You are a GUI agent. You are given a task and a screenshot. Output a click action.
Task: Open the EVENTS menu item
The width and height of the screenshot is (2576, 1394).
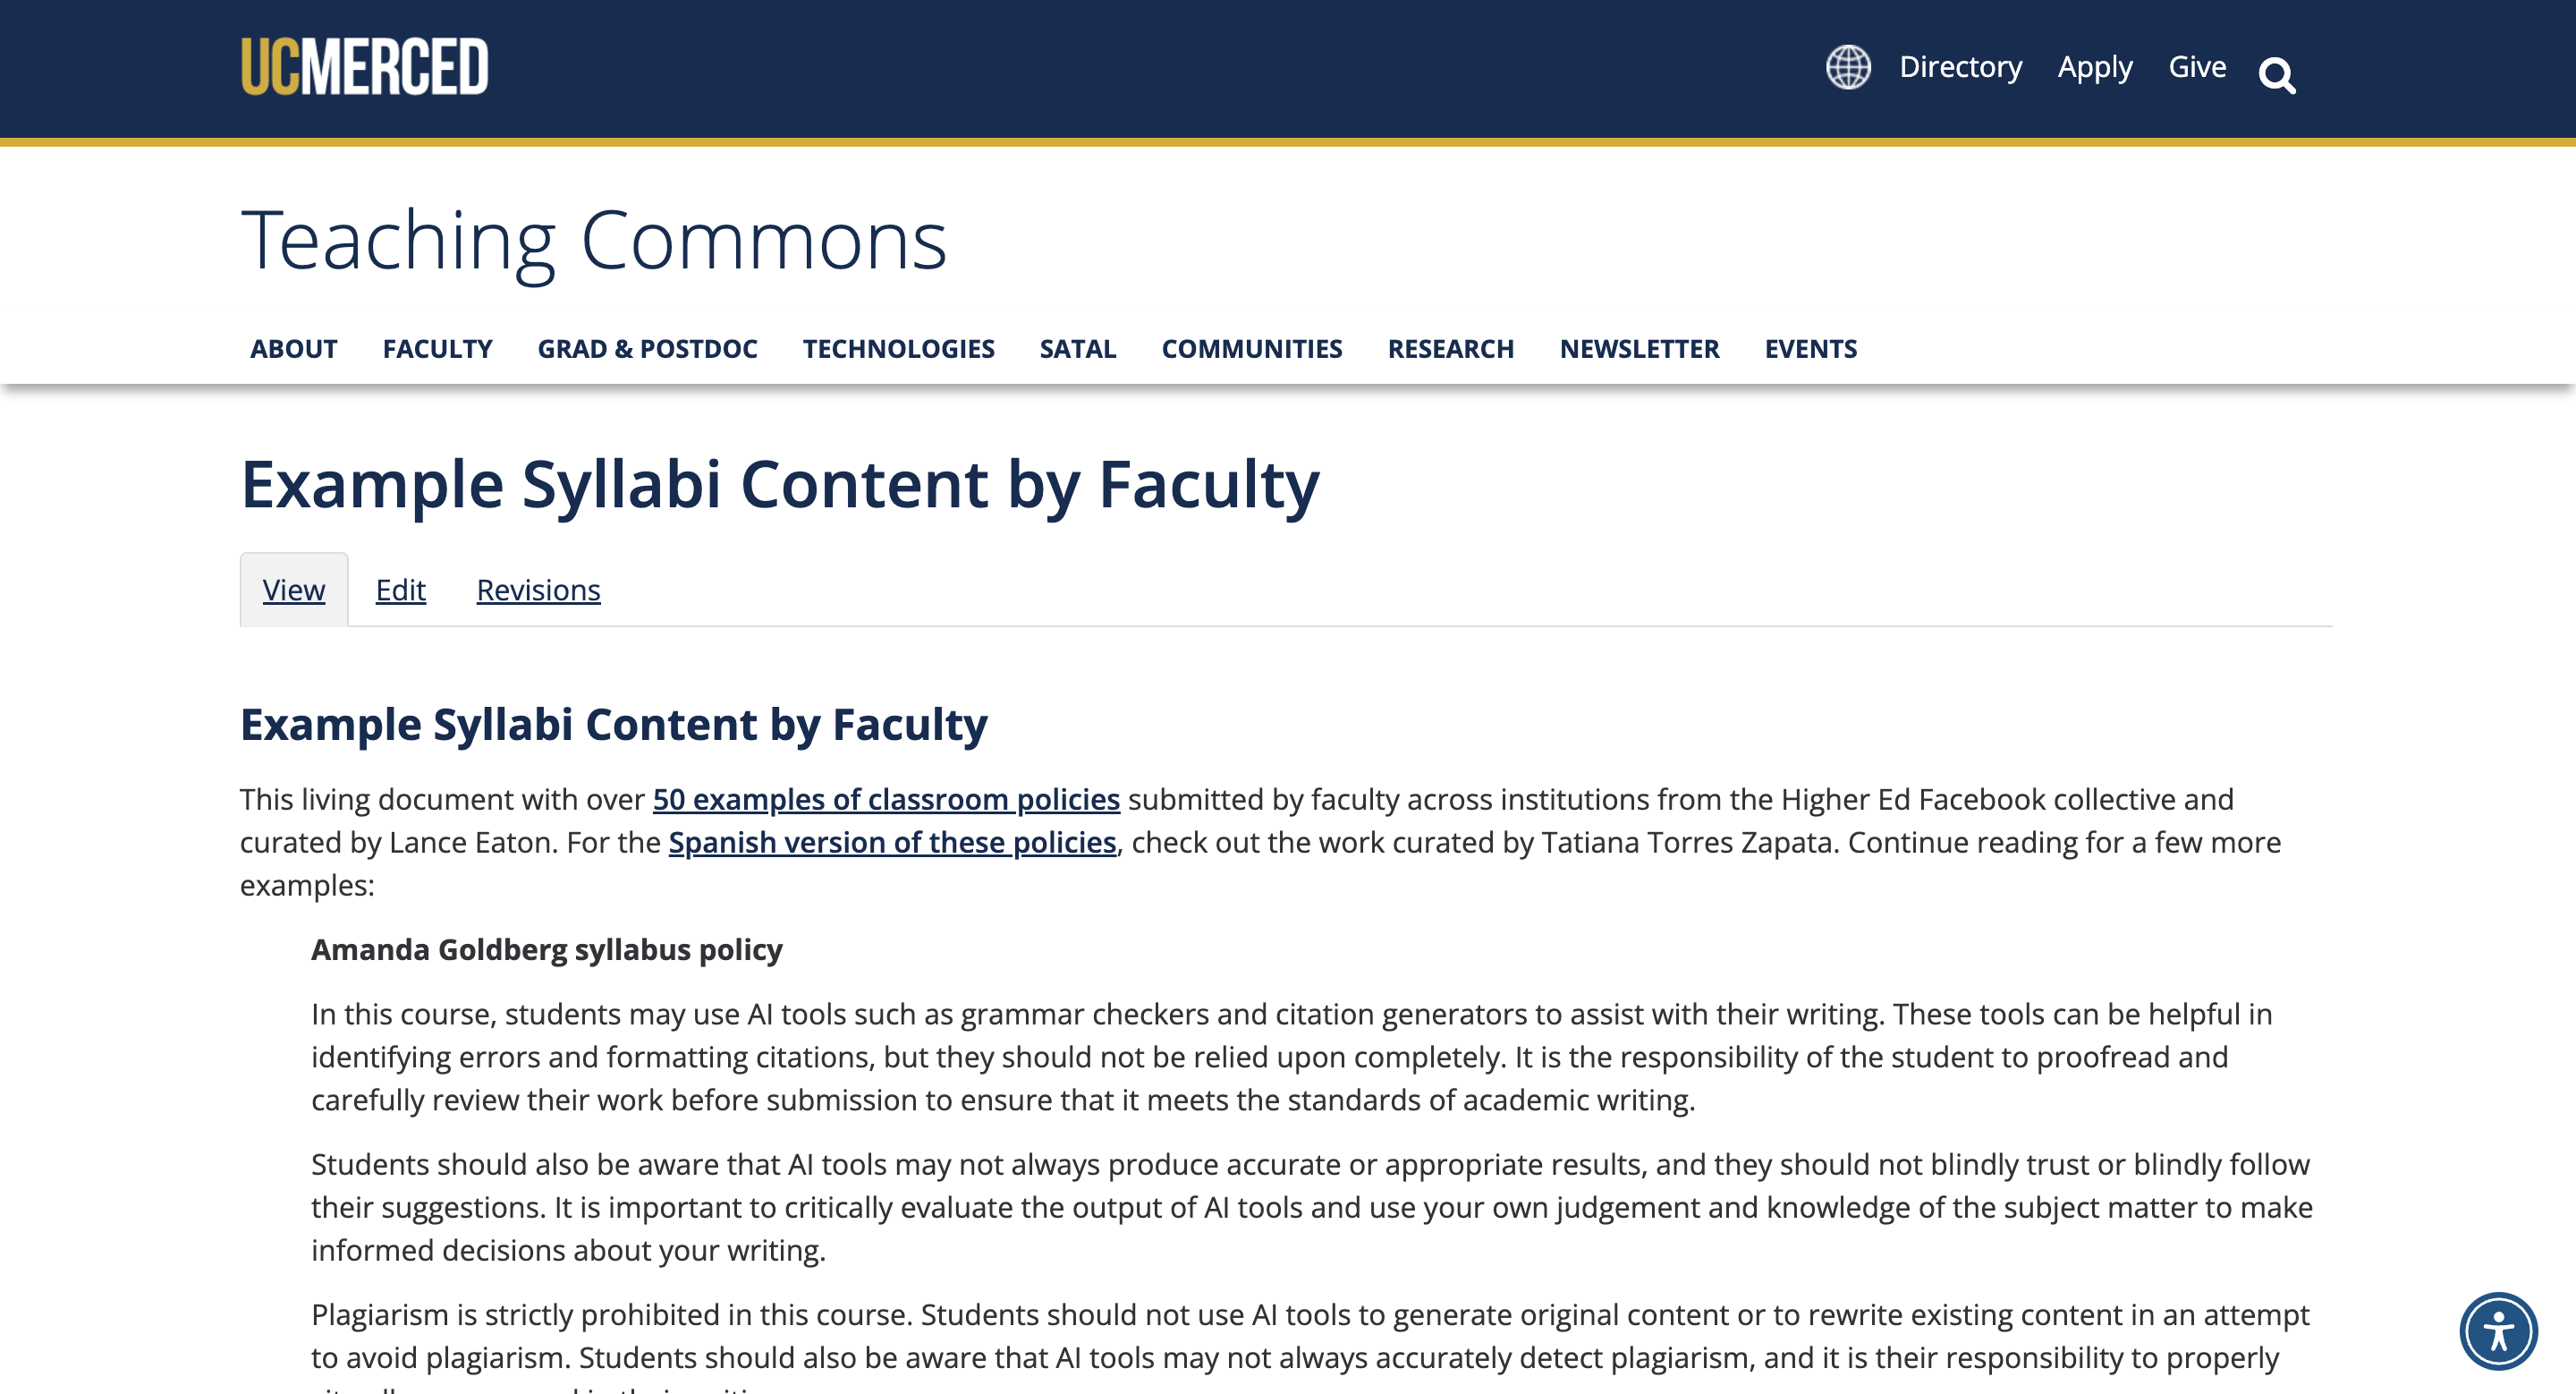click(1810, 348)
